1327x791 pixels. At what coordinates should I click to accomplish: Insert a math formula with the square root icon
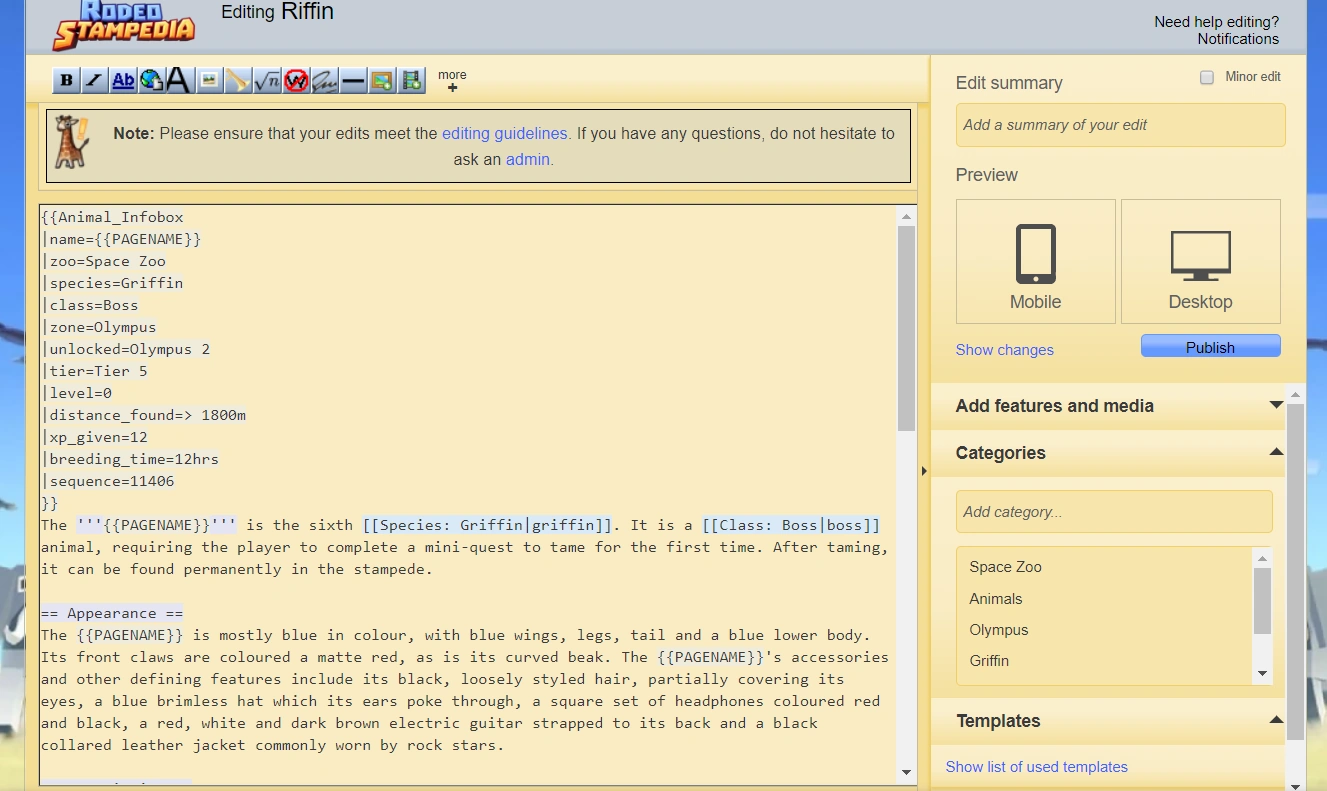click(267, 81)
